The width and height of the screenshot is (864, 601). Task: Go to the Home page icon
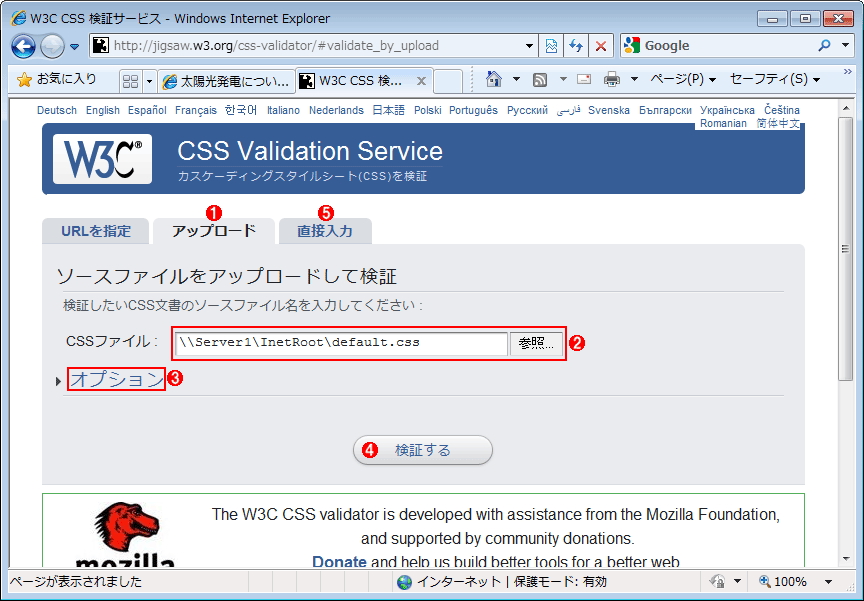tap(494, 79)
